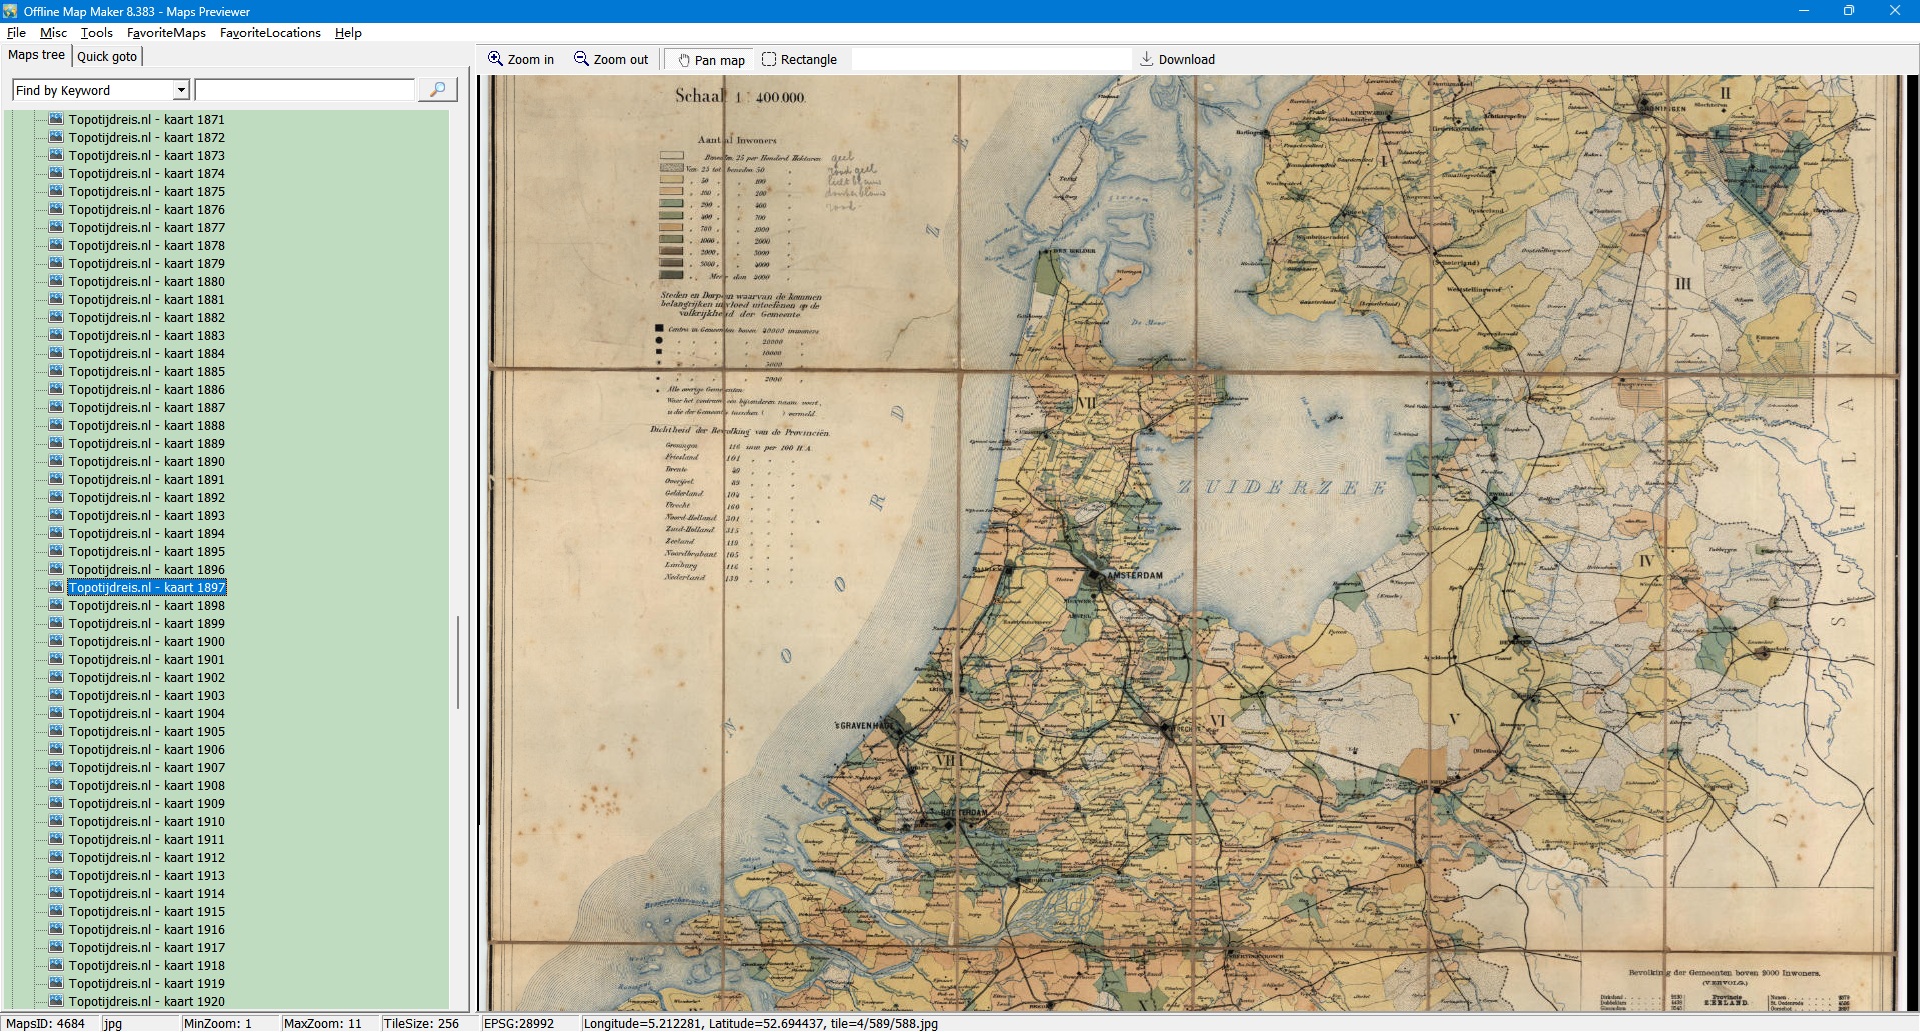This screenshot has height=1032, width=1920.
Task: Click the map icon beside kaart 1871
Action: pyautogui.click(x=56, y=119)
